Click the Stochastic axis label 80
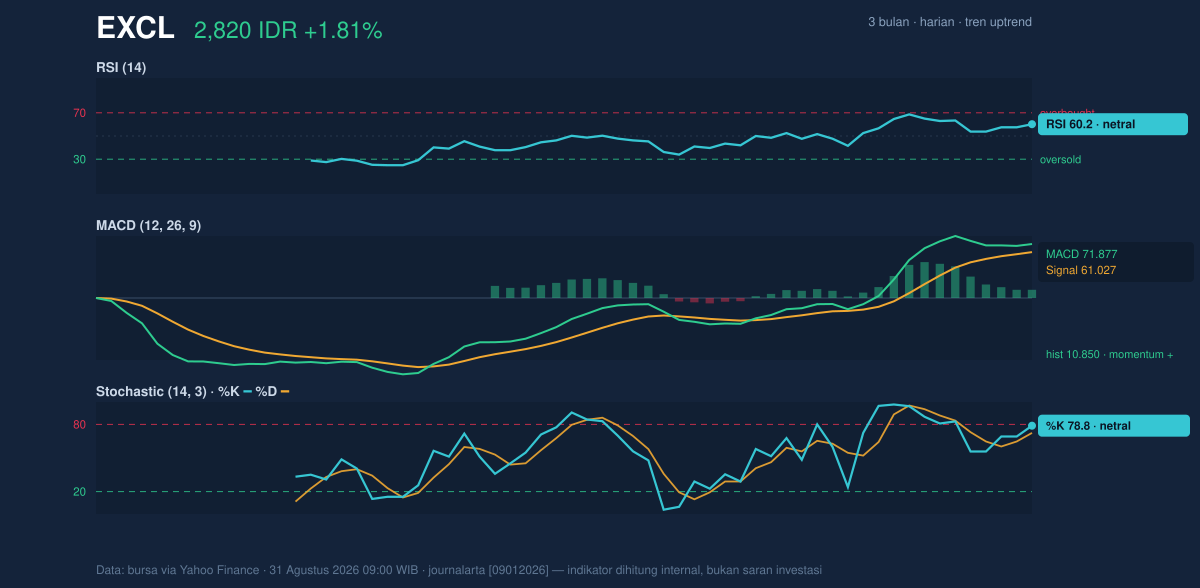Viewport: 1200px width, 588px height. [79, 425]
